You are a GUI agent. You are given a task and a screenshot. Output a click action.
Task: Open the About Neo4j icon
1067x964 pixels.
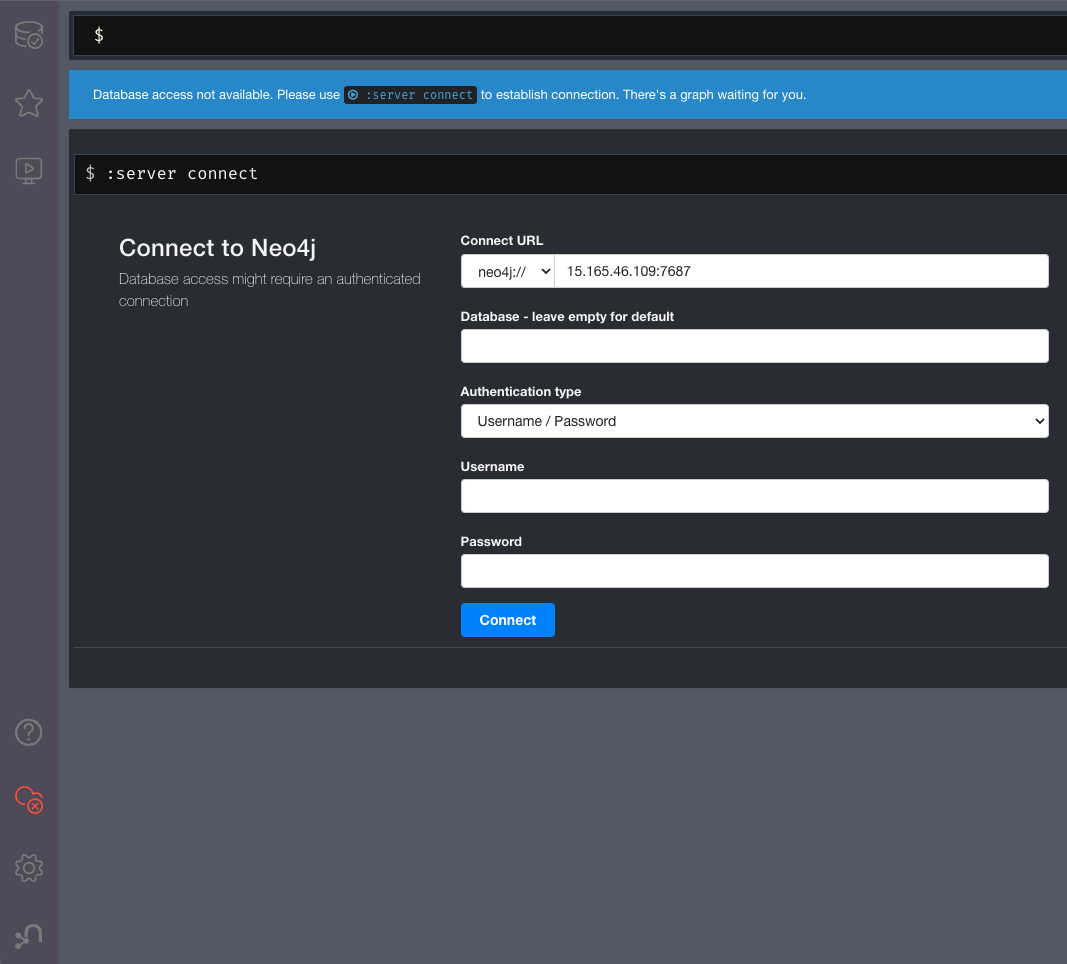[x=29, y=936]
